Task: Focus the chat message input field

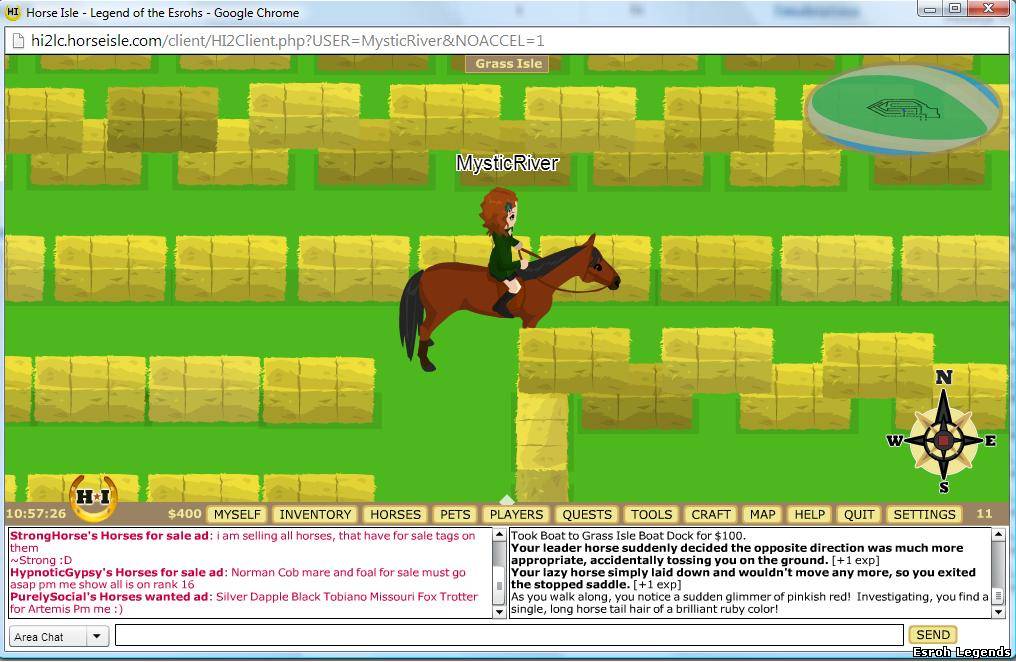Action: [509, 635]
